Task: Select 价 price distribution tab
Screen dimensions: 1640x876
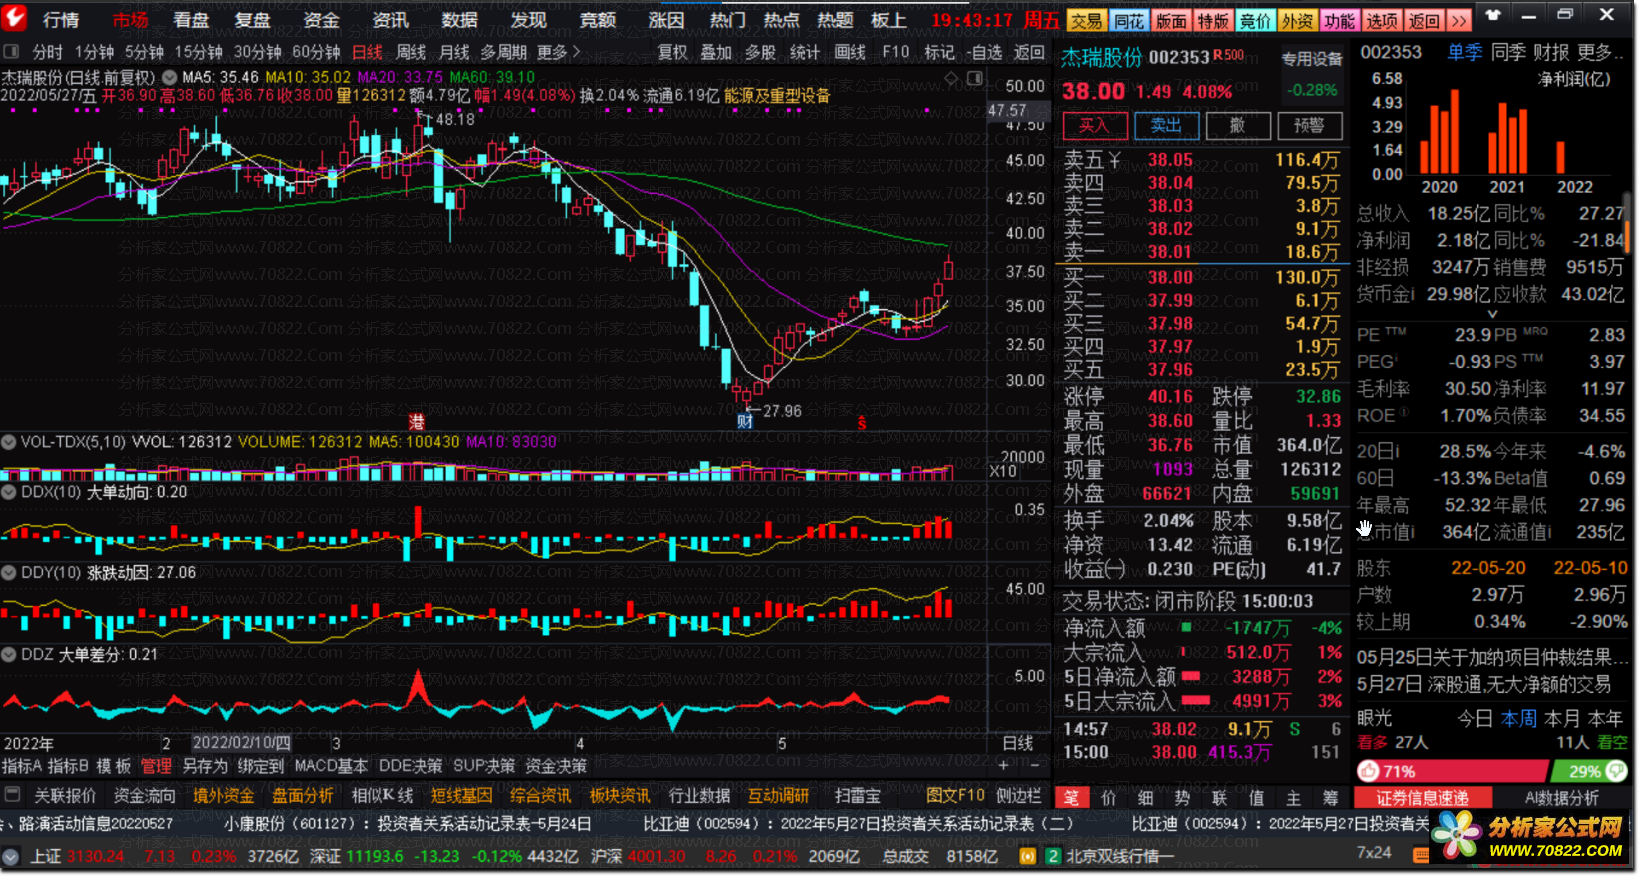Action: pos(1108,798)
